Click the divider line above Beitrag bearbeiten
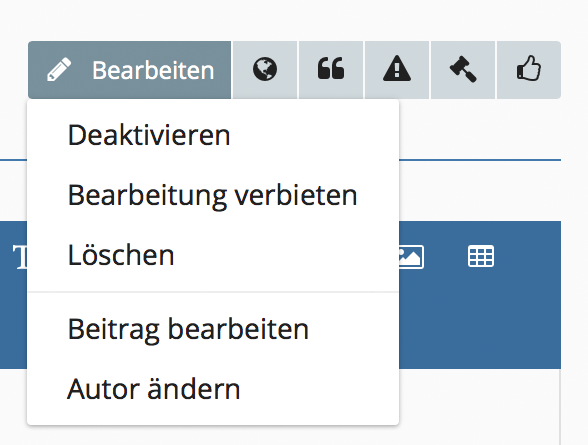The height and width of the screenshot is (445, 588). point(213,292)
